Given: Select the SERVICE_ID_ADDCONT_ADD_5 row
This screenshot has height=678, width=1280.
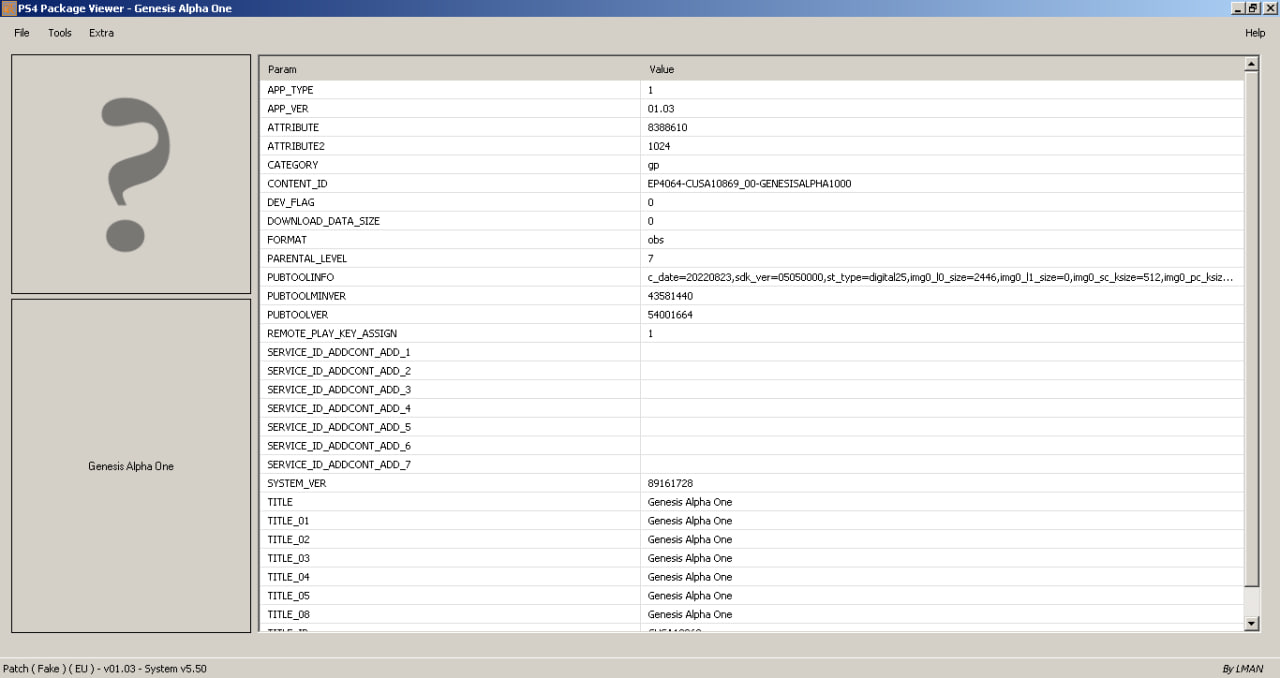Looking at the screenshot, I should 752,427.
